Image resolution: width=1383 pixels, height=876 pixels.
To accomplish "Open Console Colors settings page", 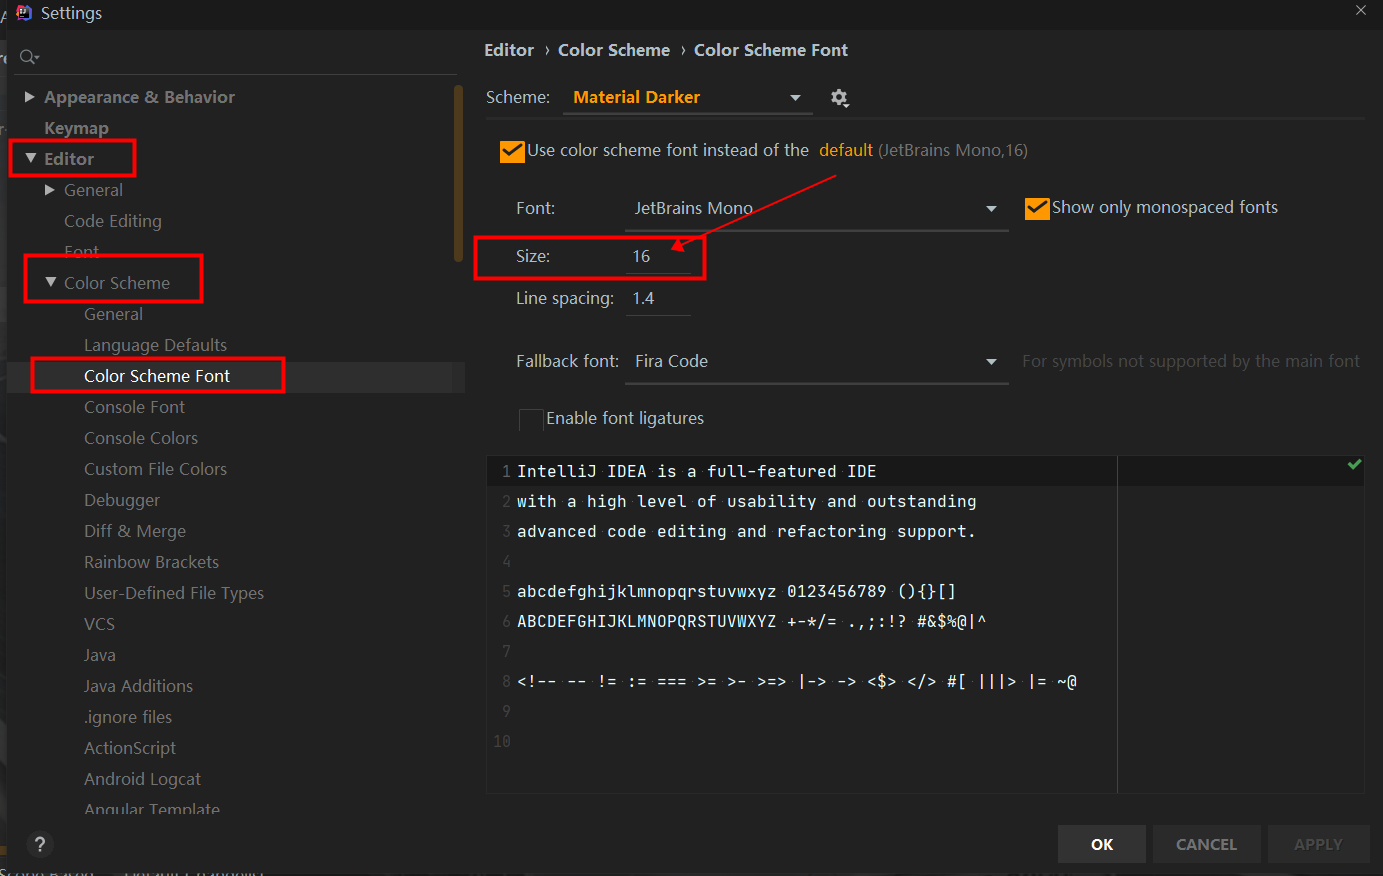I will [141, 438].
